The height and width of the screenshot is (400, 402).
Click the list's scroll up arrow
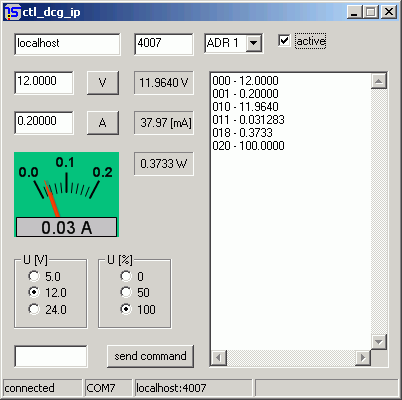(x=379, y=81)
